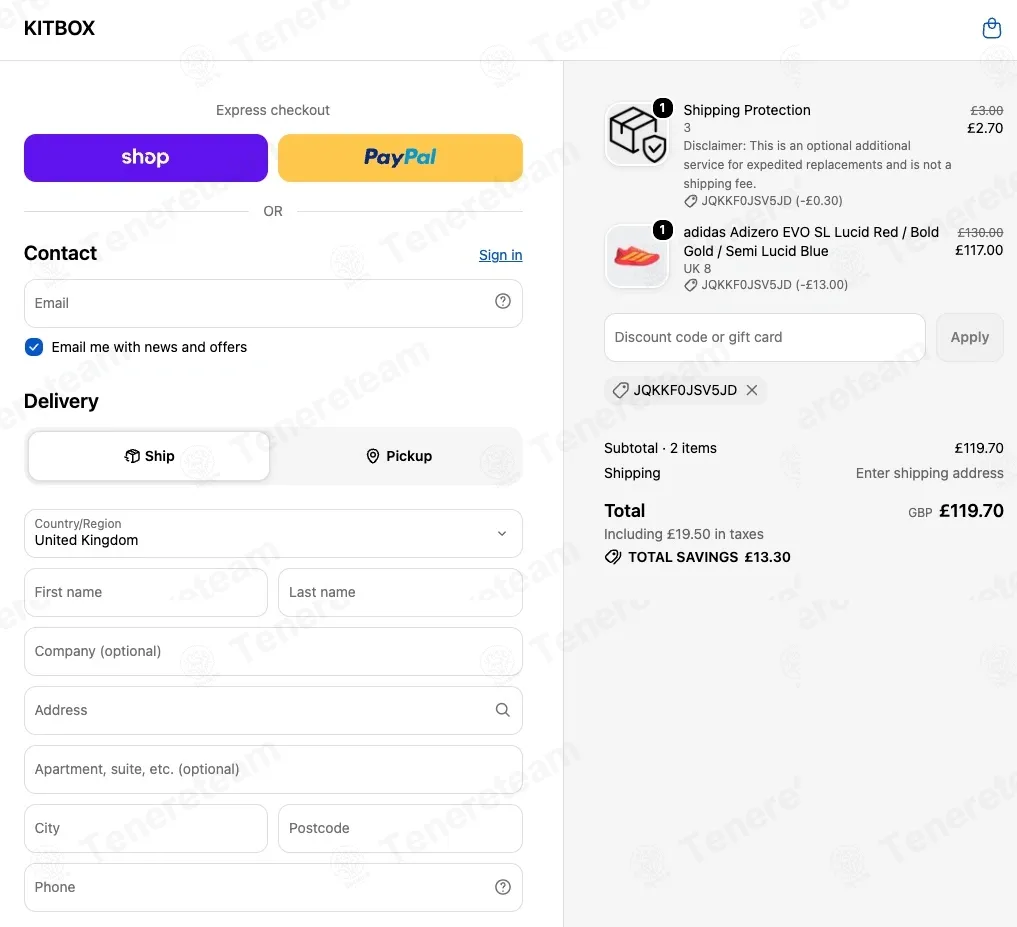The height and width of the screenshot is (927, 1017).
Task: Click the adidas Adizero shoe thumbnail
Action: [x=636, y=256]
